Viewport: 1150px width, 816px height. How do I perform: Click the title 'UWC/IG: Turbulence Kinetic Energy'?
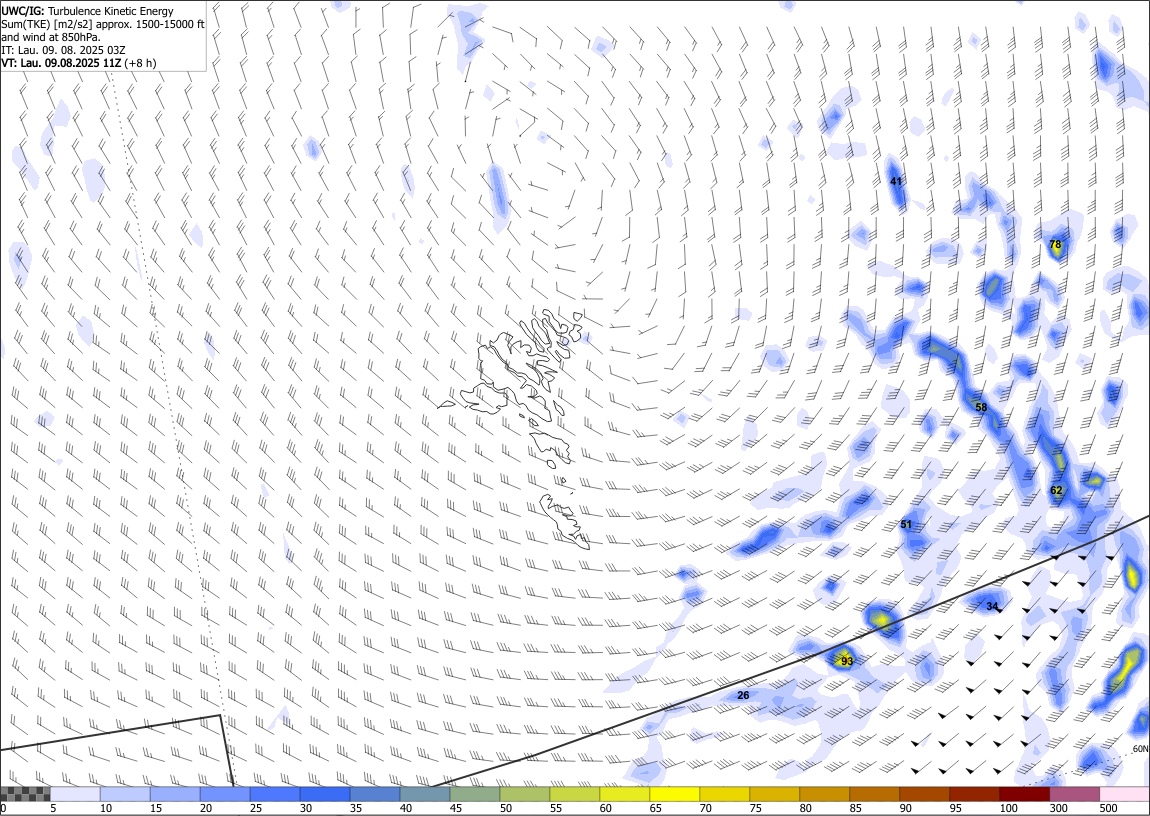87,11
